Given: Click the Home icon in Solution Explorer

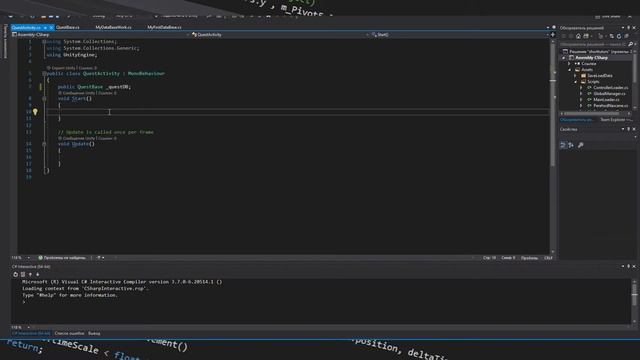Looking at the screenshot, I should [578, 36].
